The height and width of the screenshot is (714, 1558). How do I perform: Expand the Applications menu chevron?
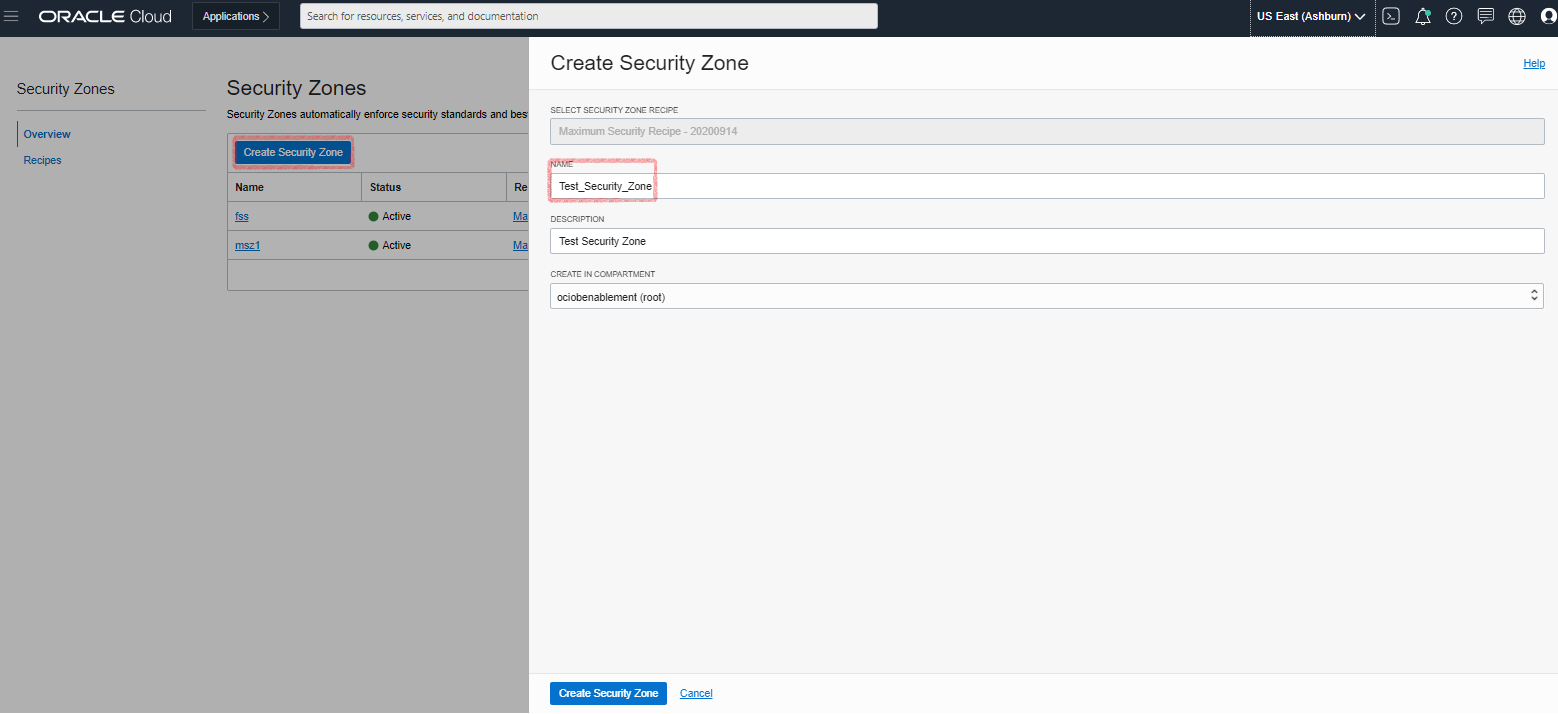(267, 16)
